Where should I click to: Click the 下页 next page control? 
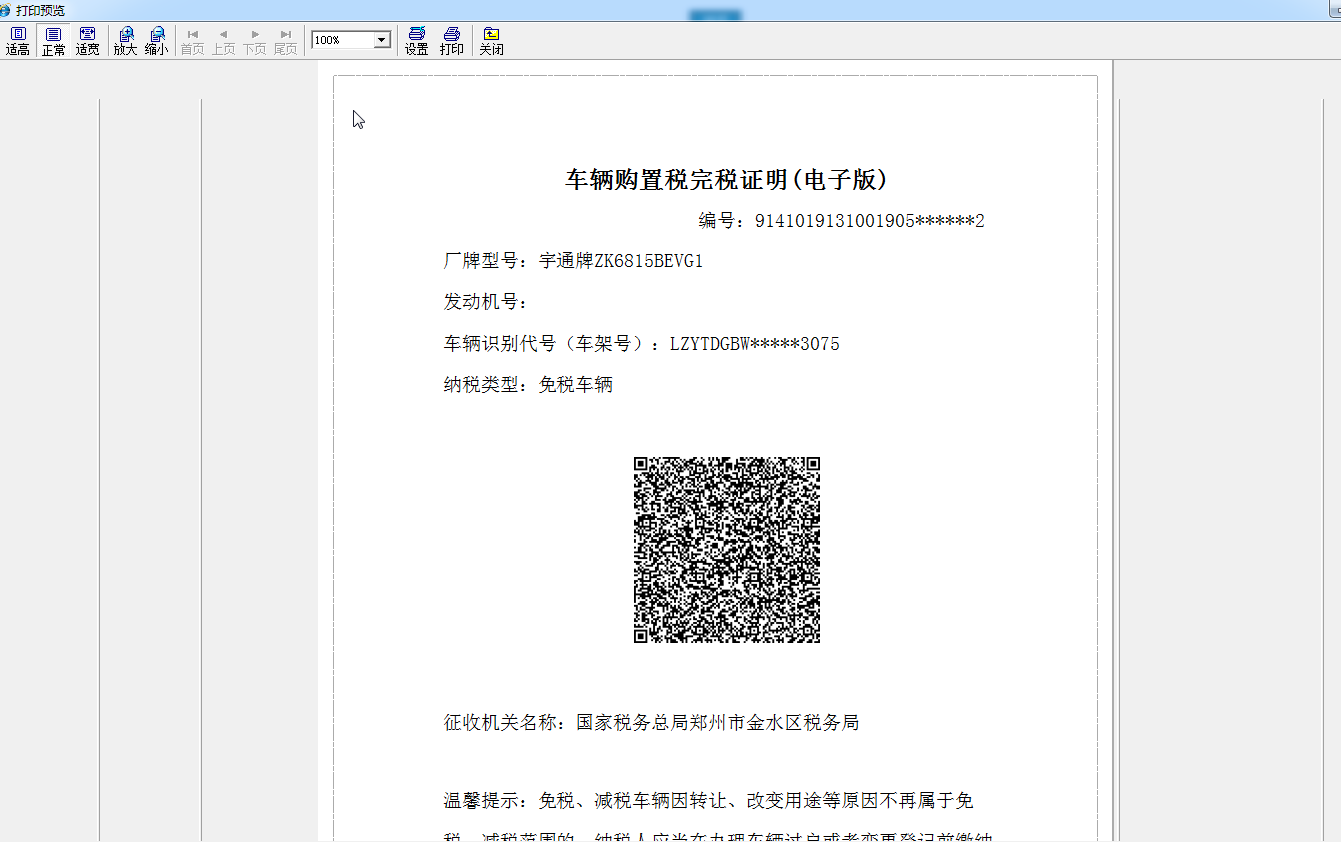[x=254, y=40]
